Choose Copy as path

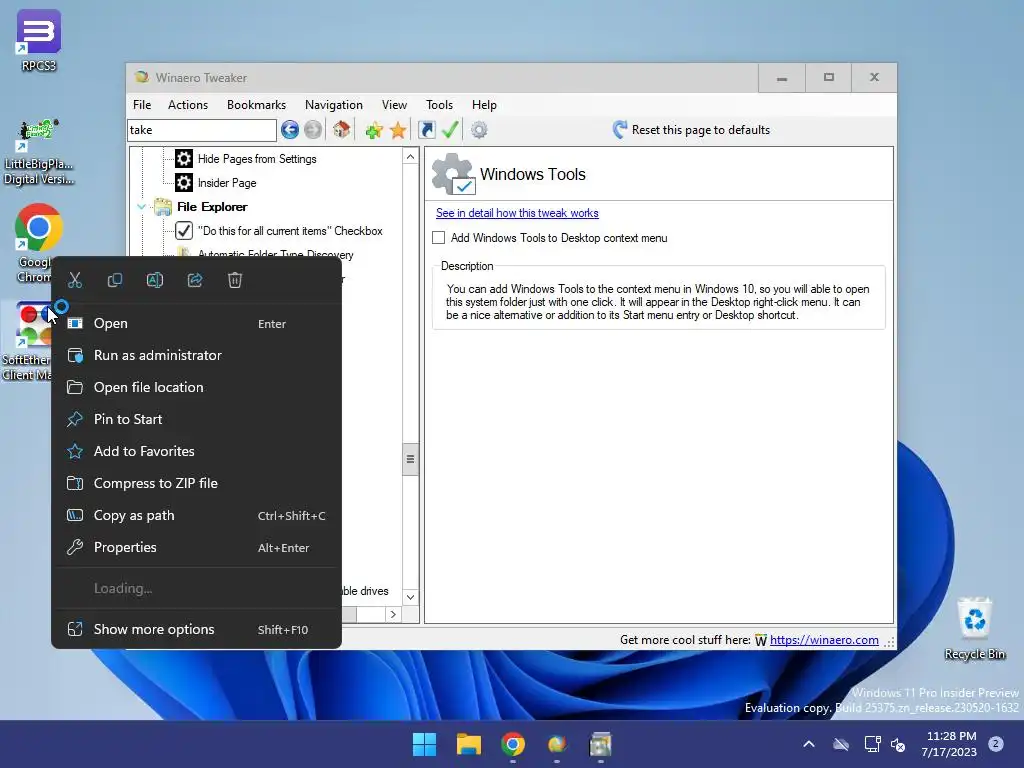pyautogui.click(x=197, y=515)
